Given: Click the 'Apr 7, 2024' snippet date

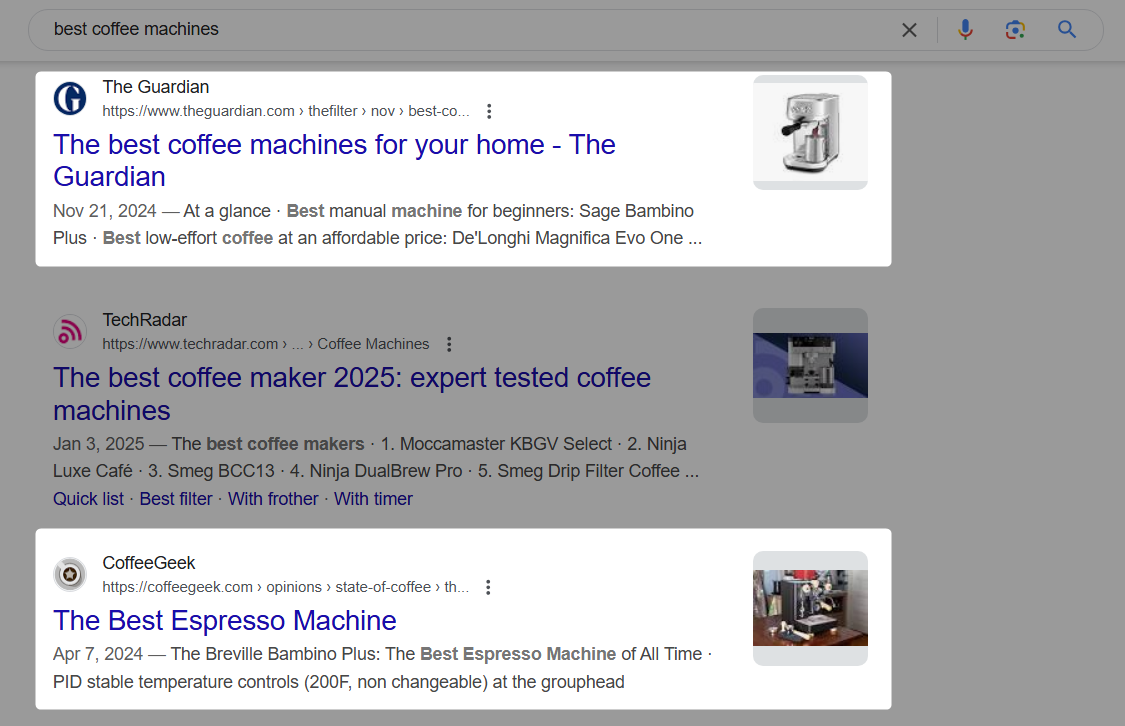Looking at the screenshot, I should 98,654.
